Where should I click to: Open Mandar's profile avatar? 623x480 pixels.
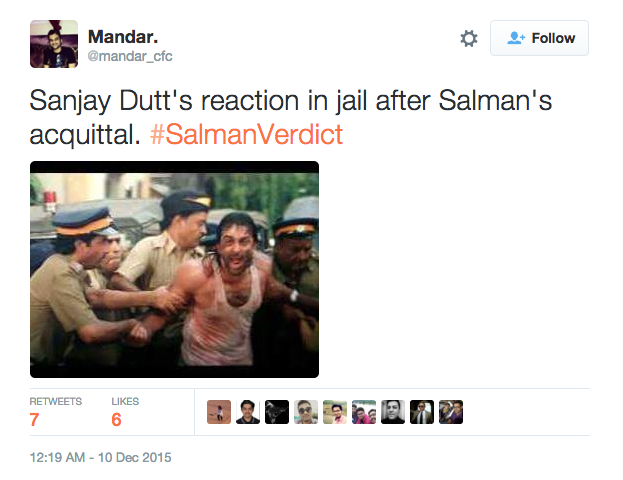pyautogui.click(x=54, y=44)
